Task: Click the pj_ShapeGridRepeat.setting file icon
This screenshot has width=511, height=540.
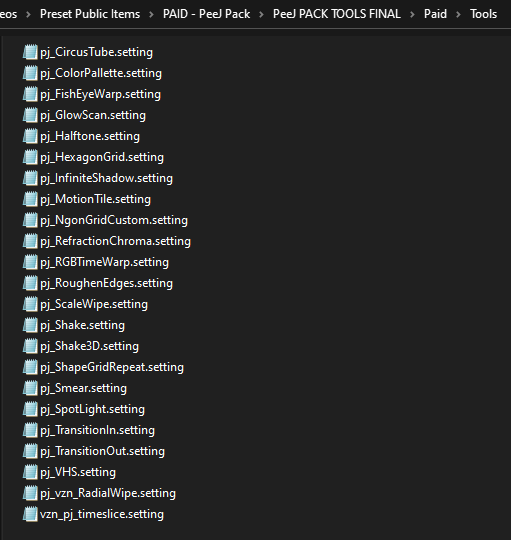Action: (x=30, y=367)
